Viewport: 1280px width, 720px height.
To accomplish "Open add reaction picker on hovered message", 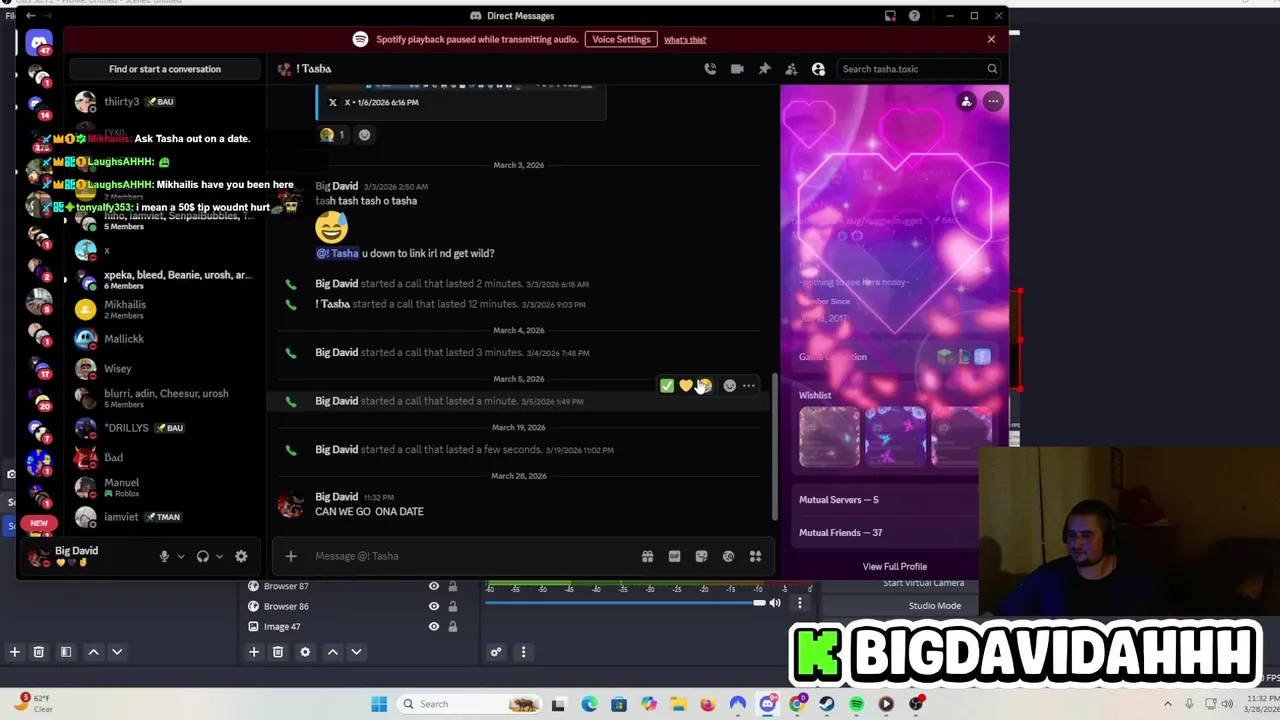I will (730, 386).
